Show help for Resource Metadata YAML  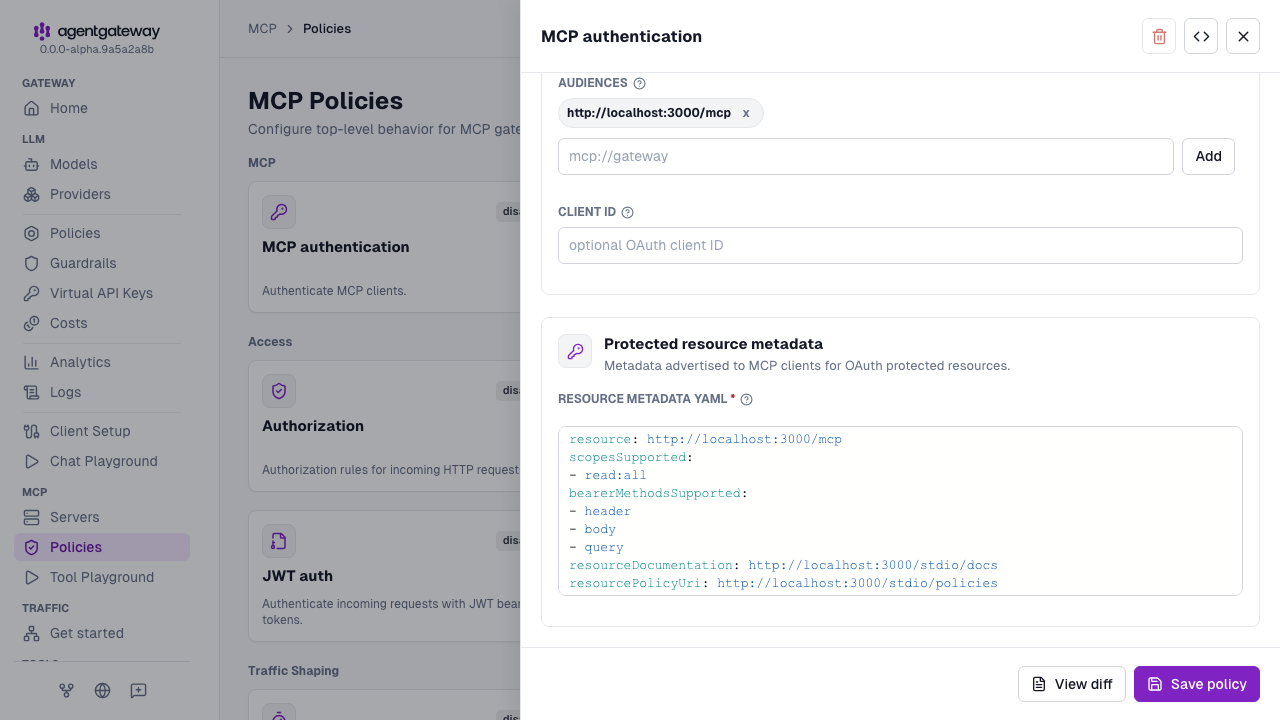click(746, 399)
